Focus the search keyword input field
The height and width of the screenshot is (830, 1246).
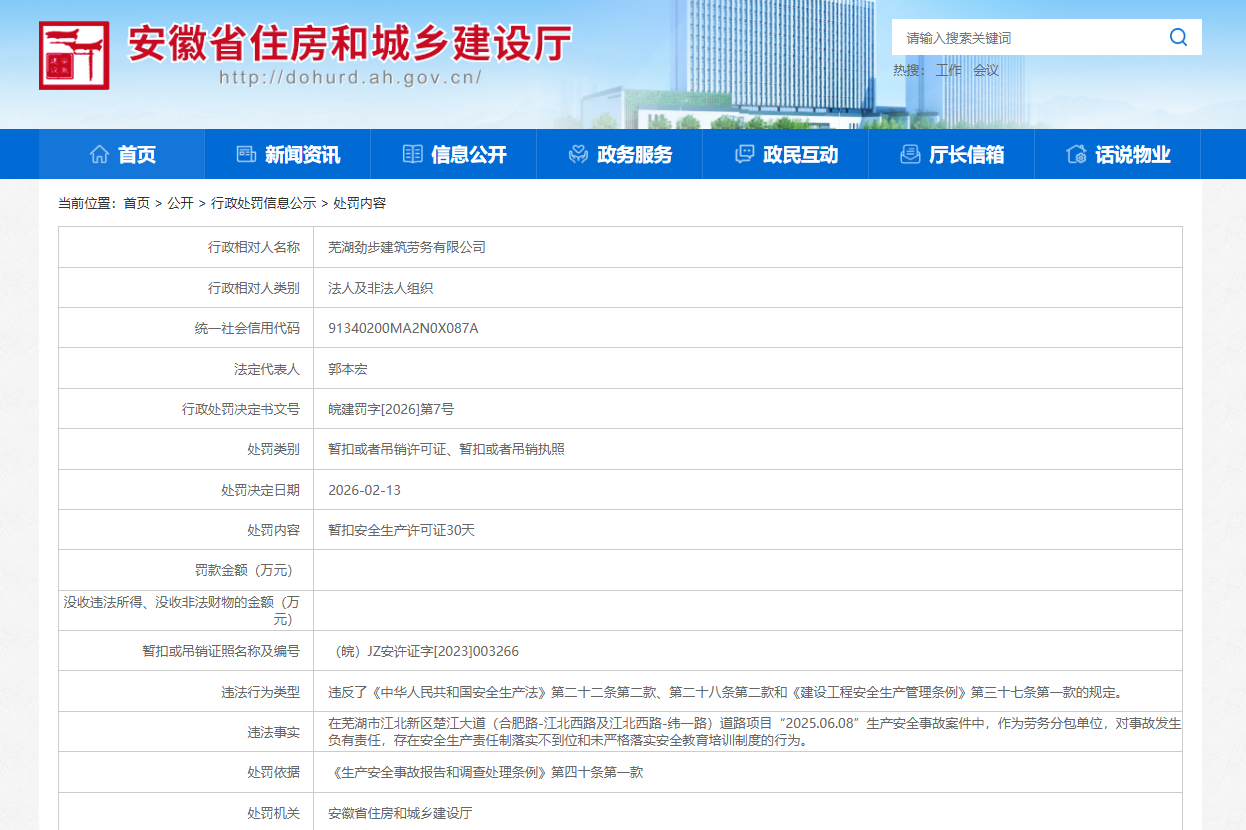pyautogui.click(x=1030, y=38)
